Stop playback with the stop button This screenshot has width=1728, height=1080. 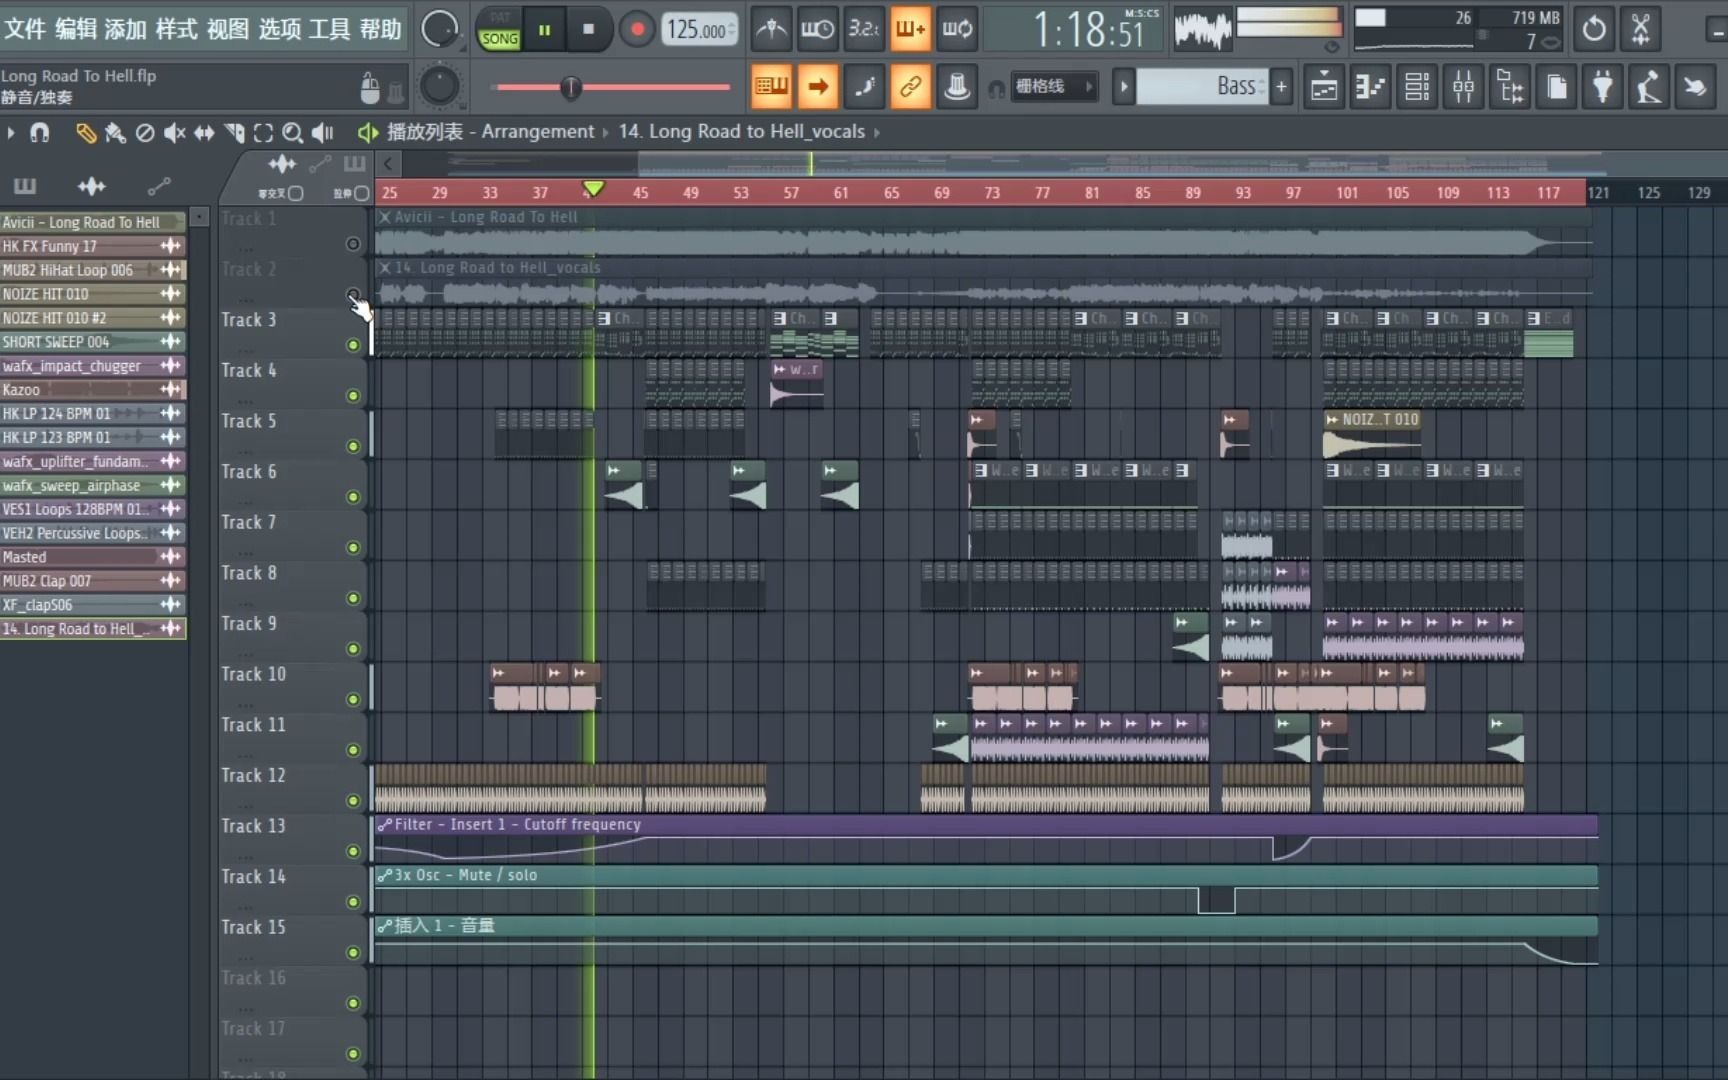(x=588, y=30)
